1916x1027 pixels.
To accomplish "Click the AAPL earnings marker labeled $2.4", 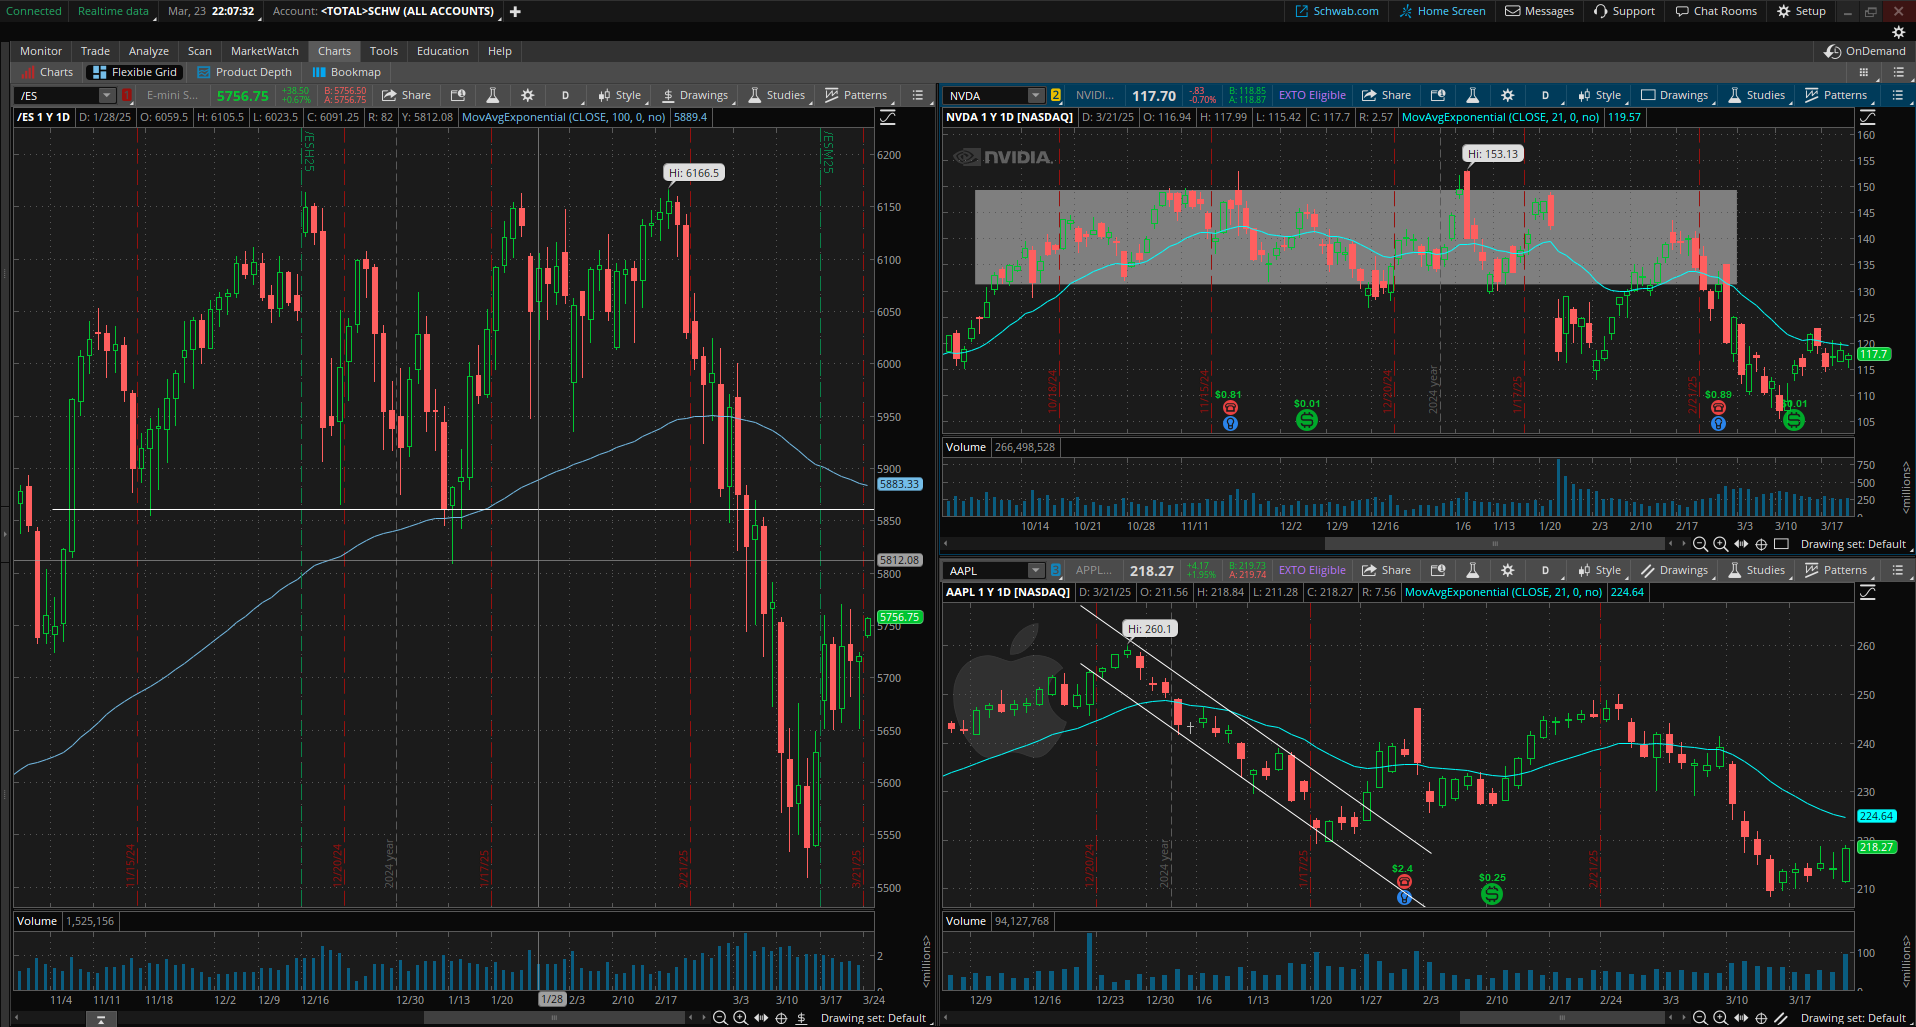I will (x=1404, y=881).
